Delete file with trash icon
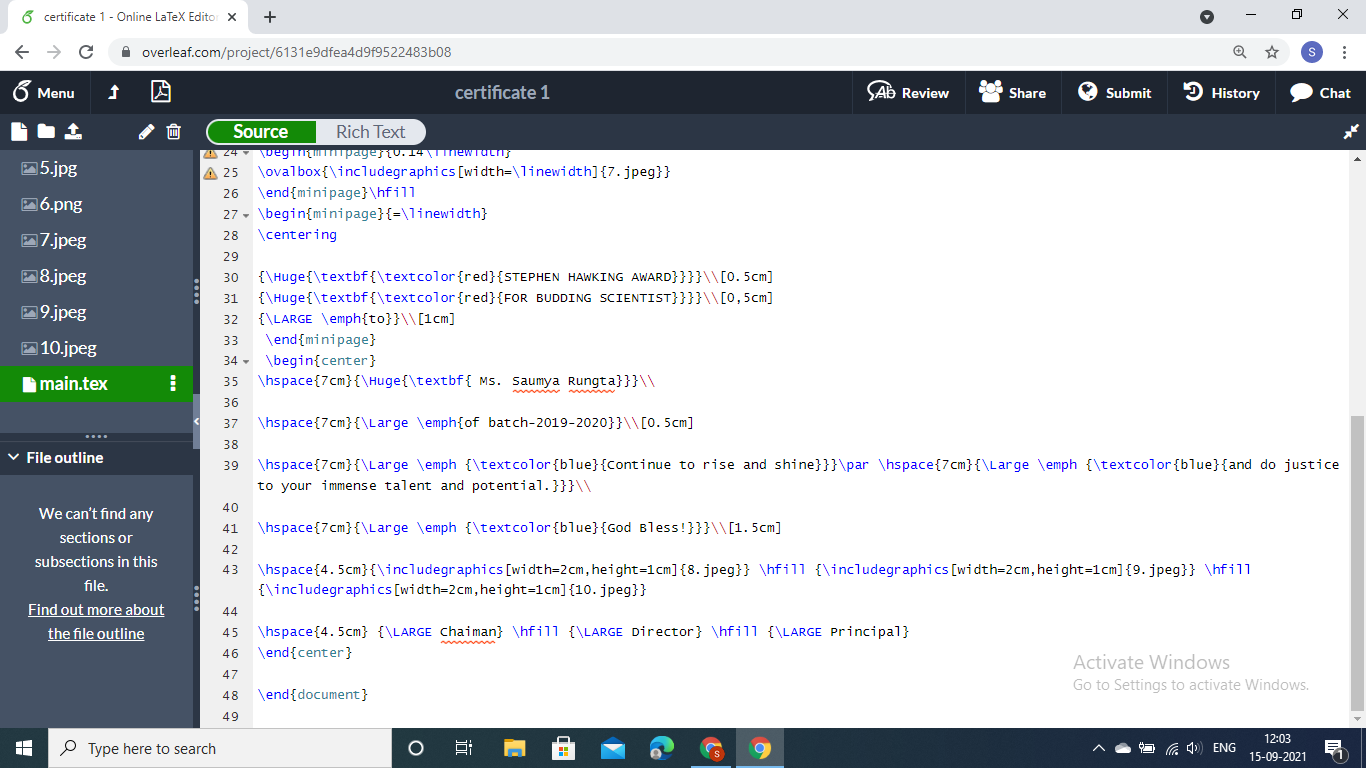The image size is (1366, 768). pyautogui.click(x=173, y=131)
